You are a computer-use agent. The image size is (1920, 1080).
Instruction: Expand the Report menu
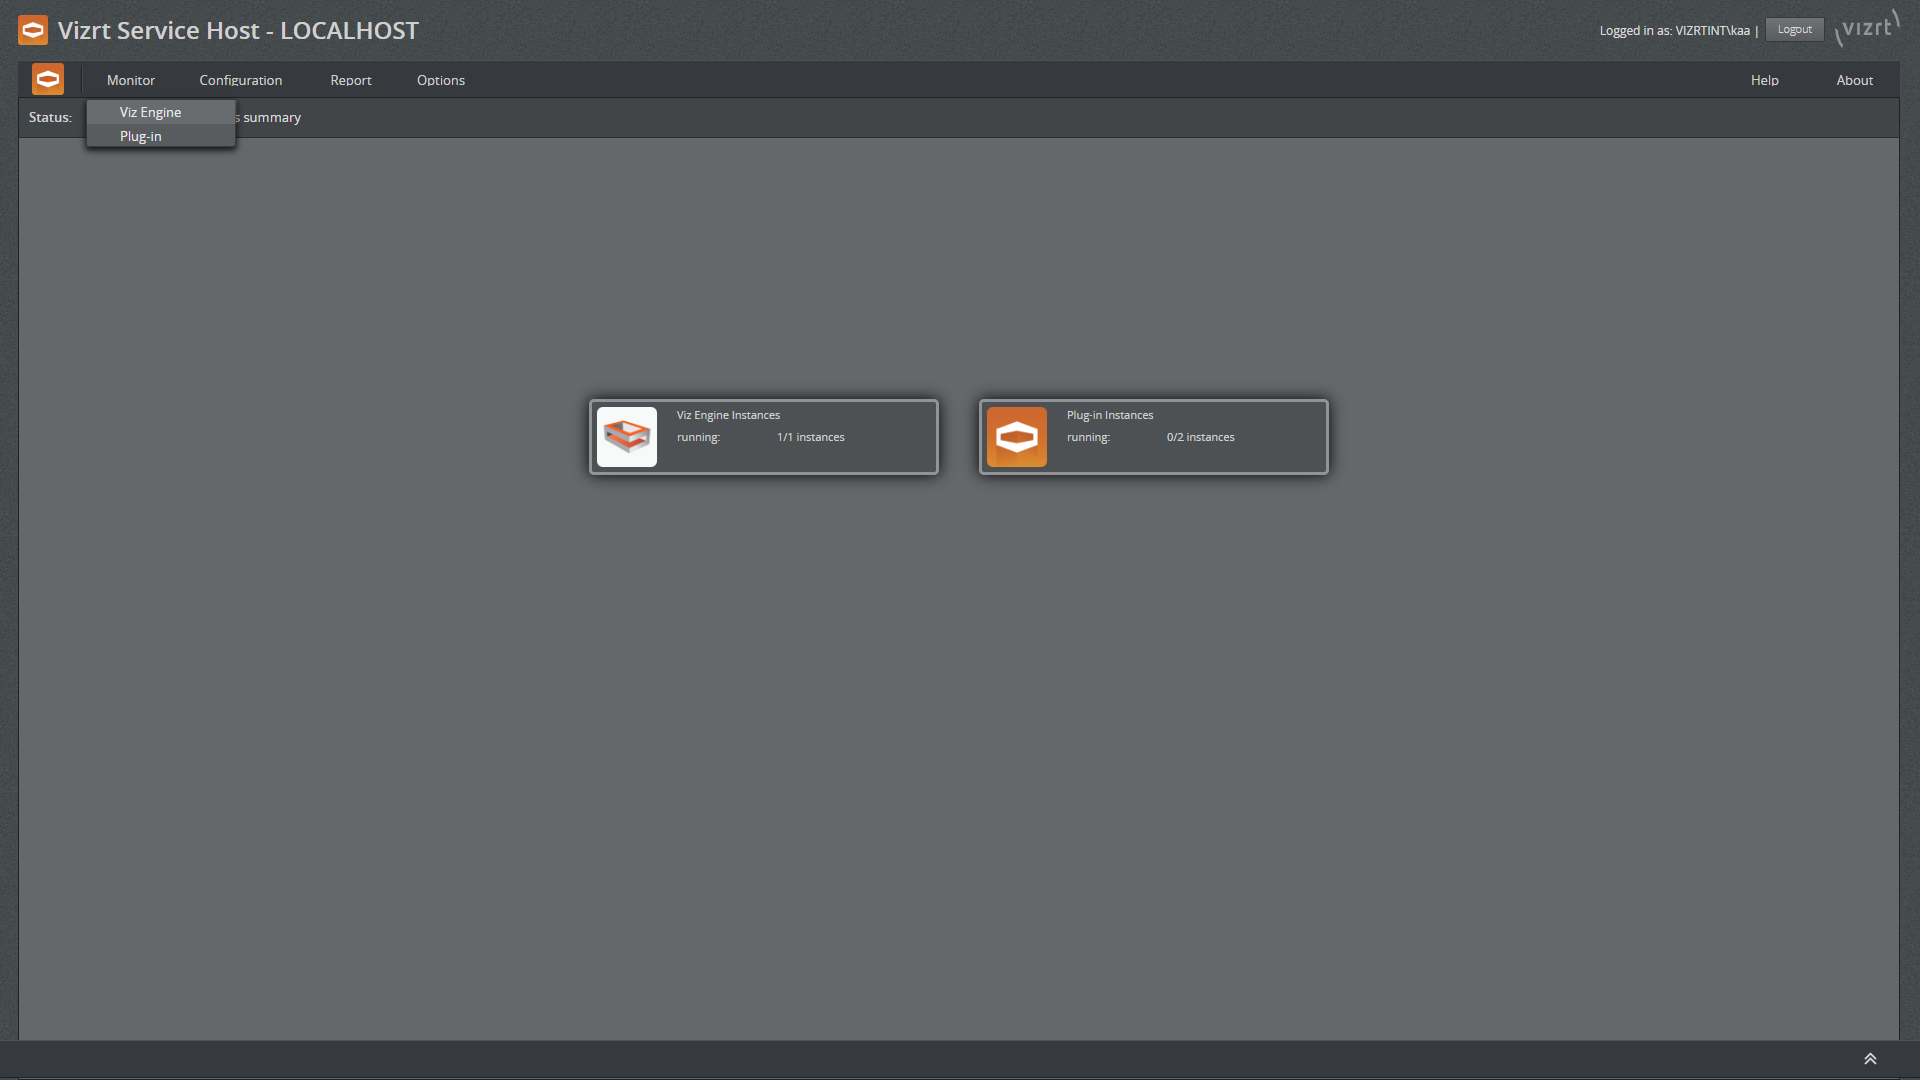pos(351,79)
